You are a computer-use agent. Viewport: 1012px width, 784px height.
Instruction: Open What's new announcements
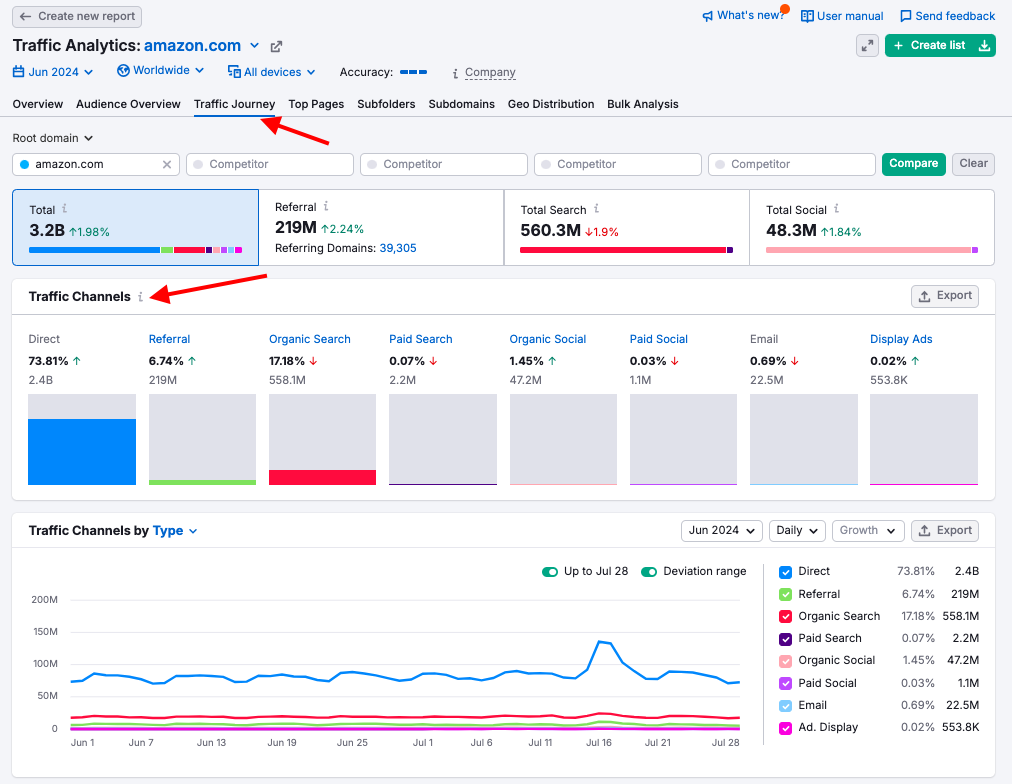pos(743,16)
